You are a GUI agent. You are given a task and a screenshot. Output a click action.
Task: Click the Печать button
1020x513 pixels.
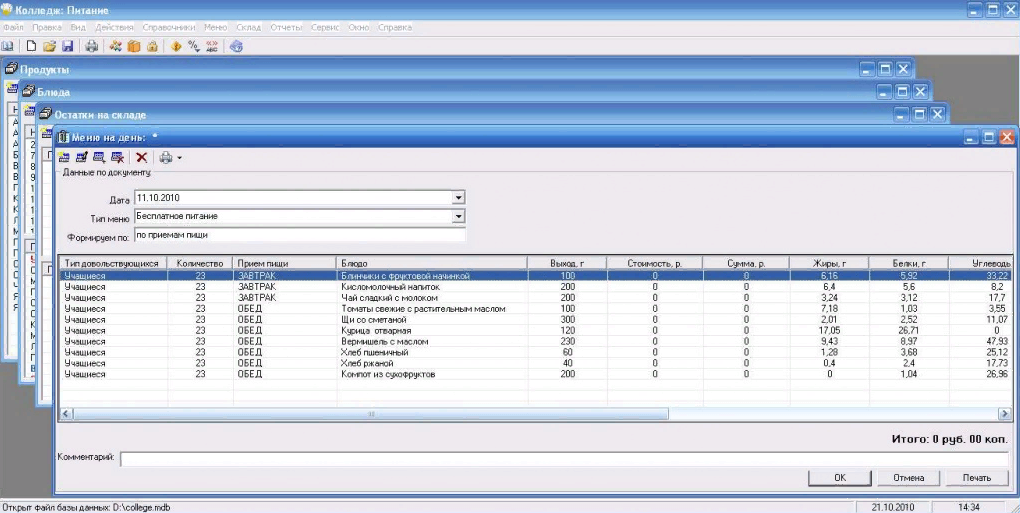(976, 478)
